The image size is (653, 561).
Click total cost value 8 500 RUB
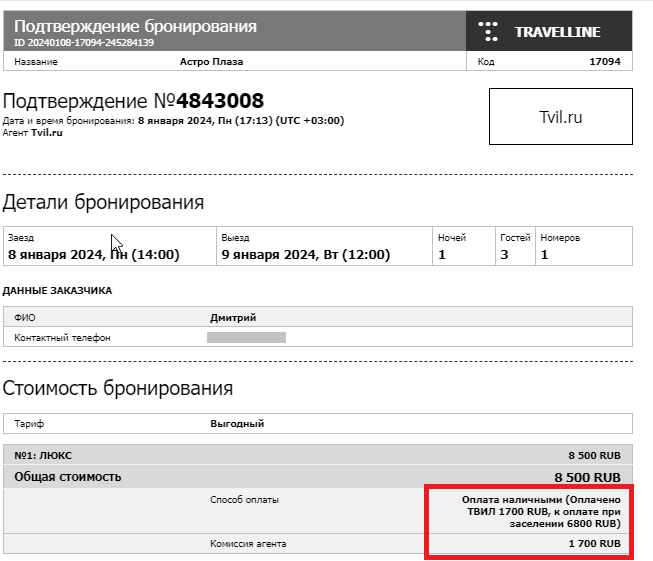(587, 477)
